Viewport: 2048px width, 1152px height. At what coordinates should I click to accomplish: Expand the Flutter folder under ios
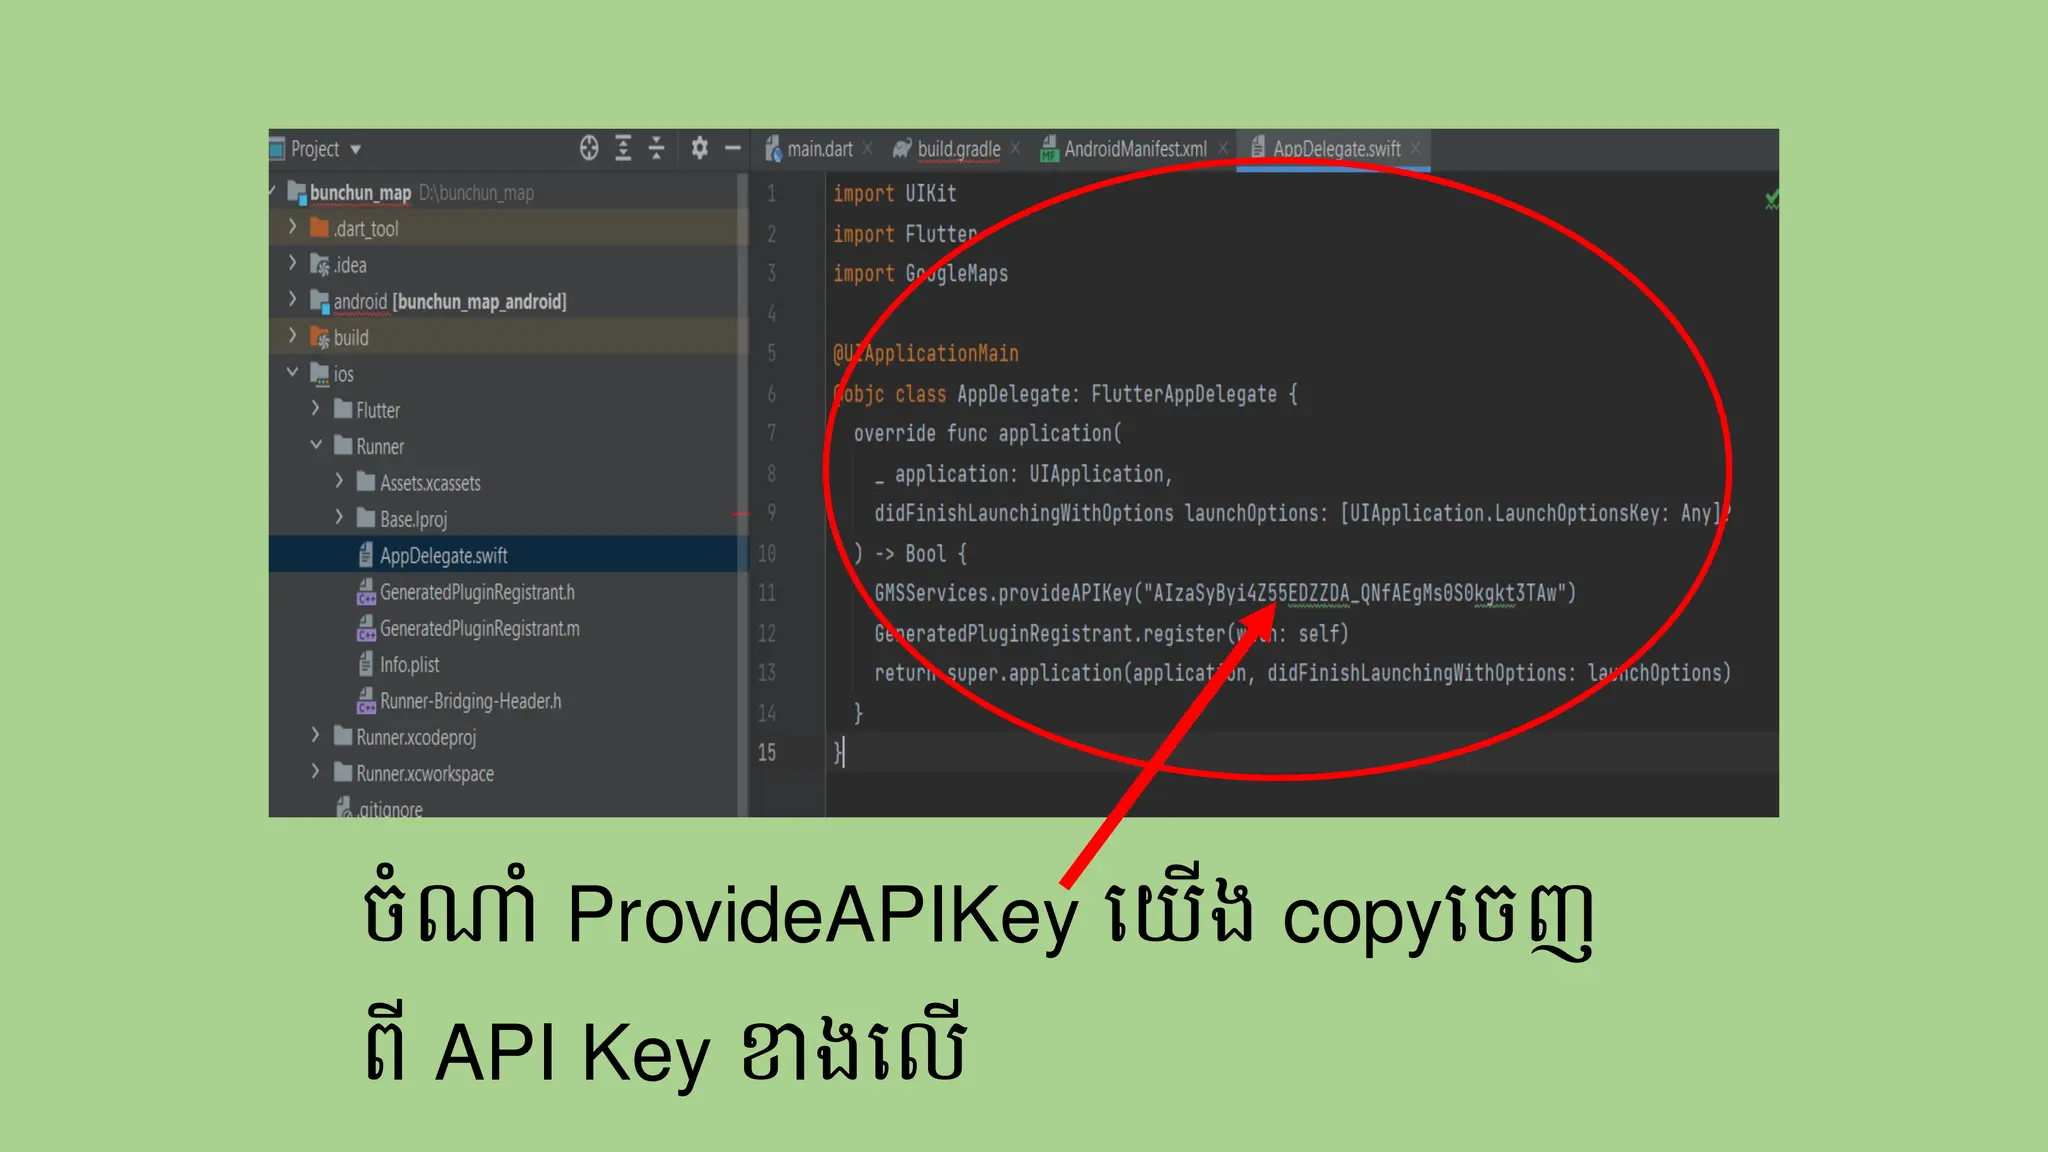pos(315,408)
